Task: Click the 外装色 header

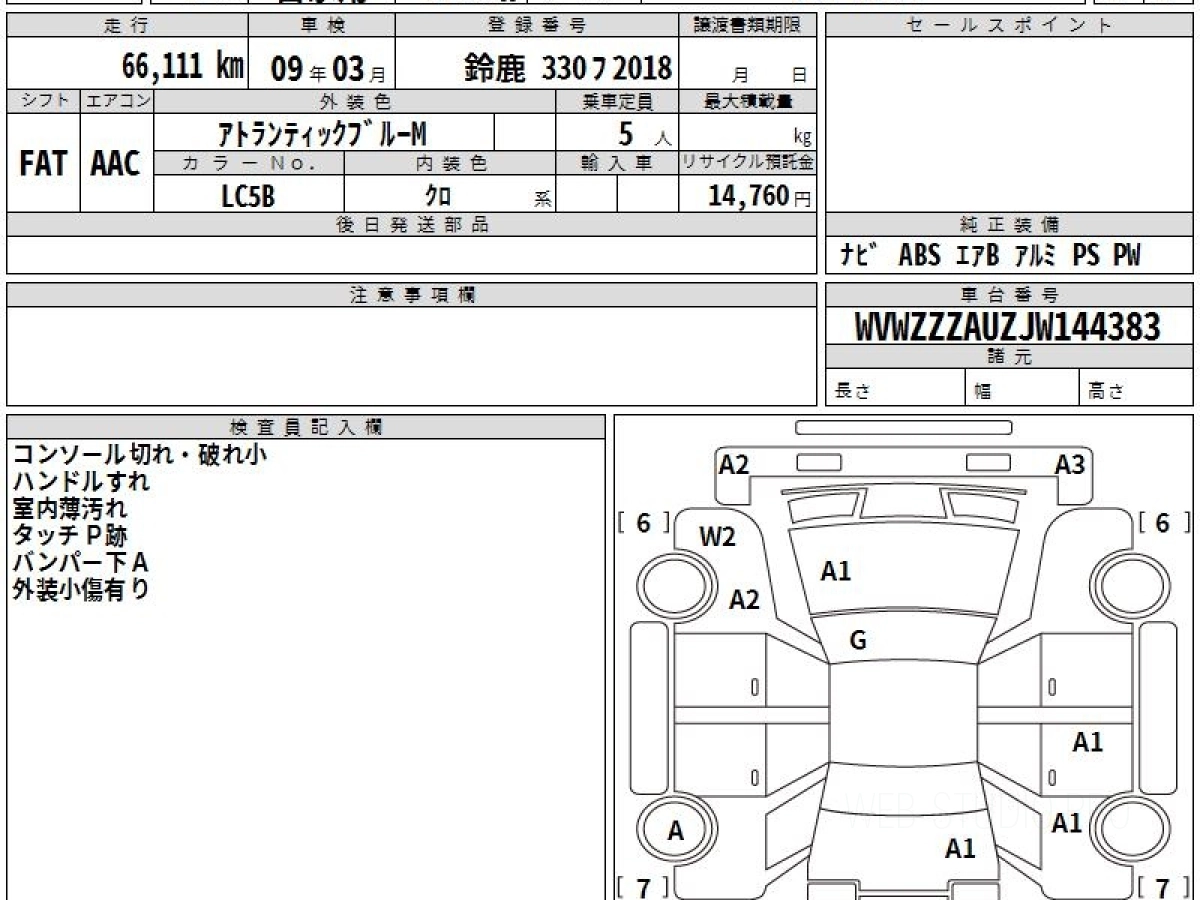Action: pyautogui.click(x=355, y=101)
